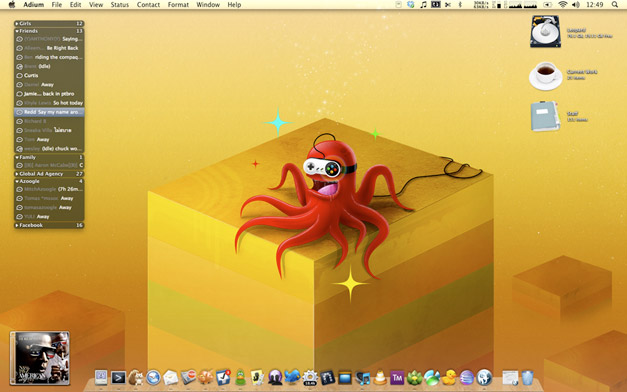Click the blue screen Dock icon
This screenshot has width=627, height=392.
(x=345, y=377)
